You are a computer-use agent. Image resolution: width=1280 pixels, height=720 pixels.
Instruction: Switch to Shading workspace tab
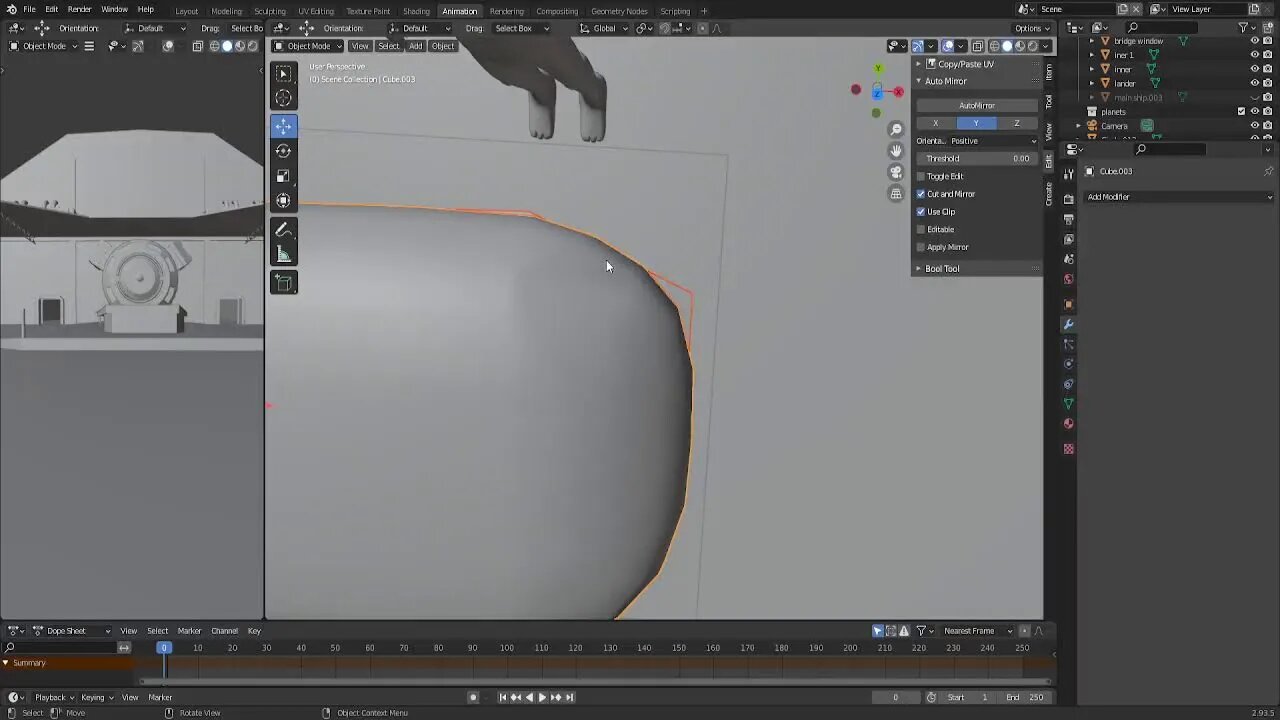pyautogui.click(x=416, y=11)
